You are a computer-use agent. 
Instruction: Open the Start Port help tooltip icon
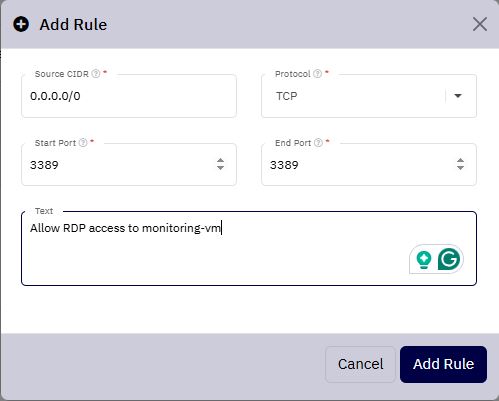tap(83, 143)
